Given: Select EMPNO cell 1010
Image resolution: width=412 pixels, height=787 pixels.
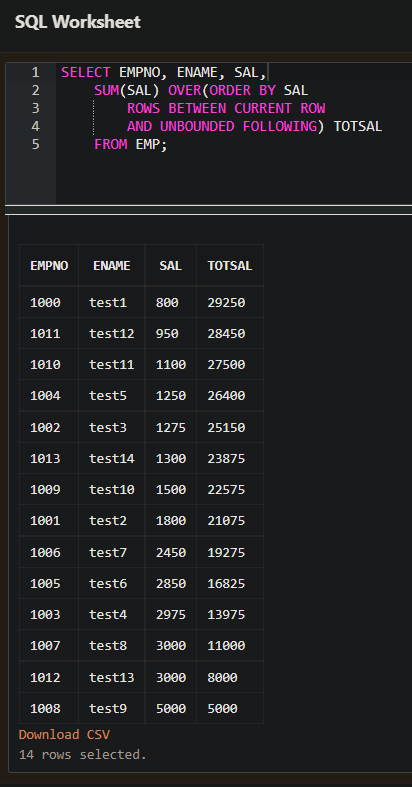Looking at the screenshot, I should pyautogui.click(x=49, y=364).
